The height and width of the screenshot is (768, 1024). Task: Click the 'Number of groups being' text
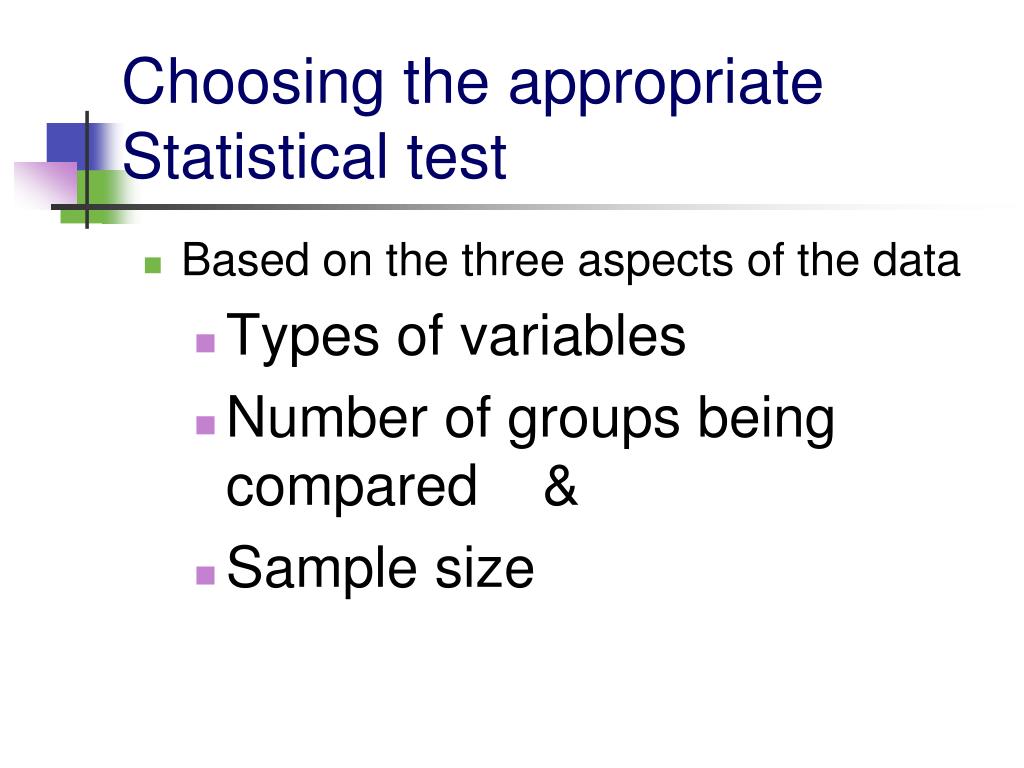click(x=530, y=419)
